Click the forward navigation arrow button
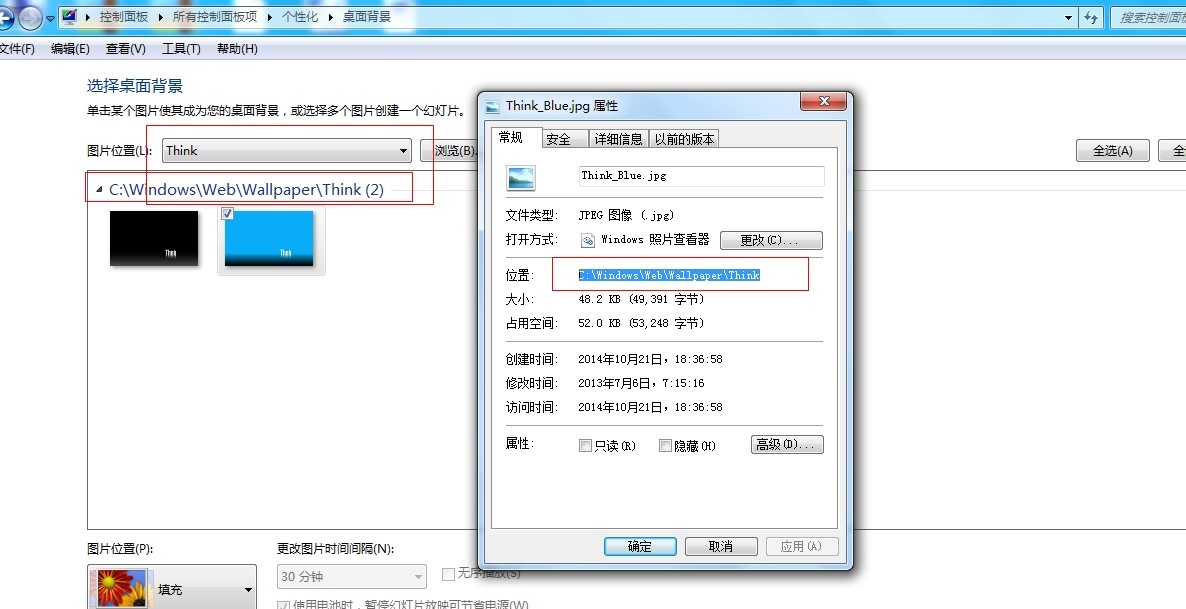 point(30,18)
